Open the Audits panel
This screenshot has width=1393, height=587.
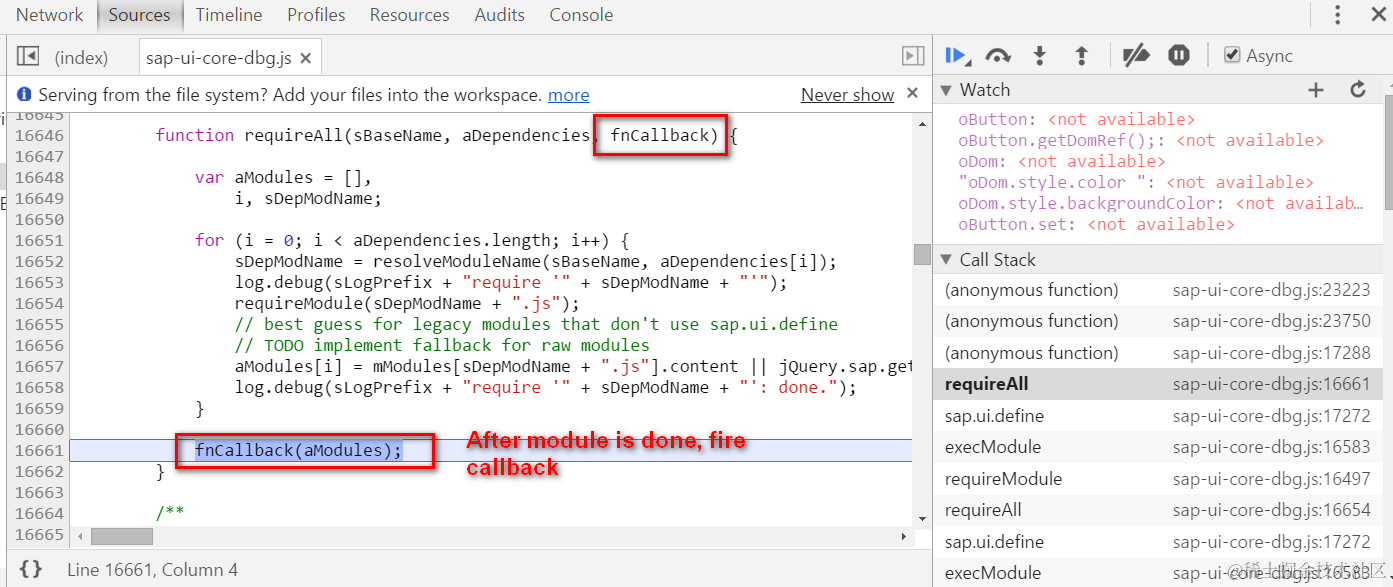pos(500,15)
